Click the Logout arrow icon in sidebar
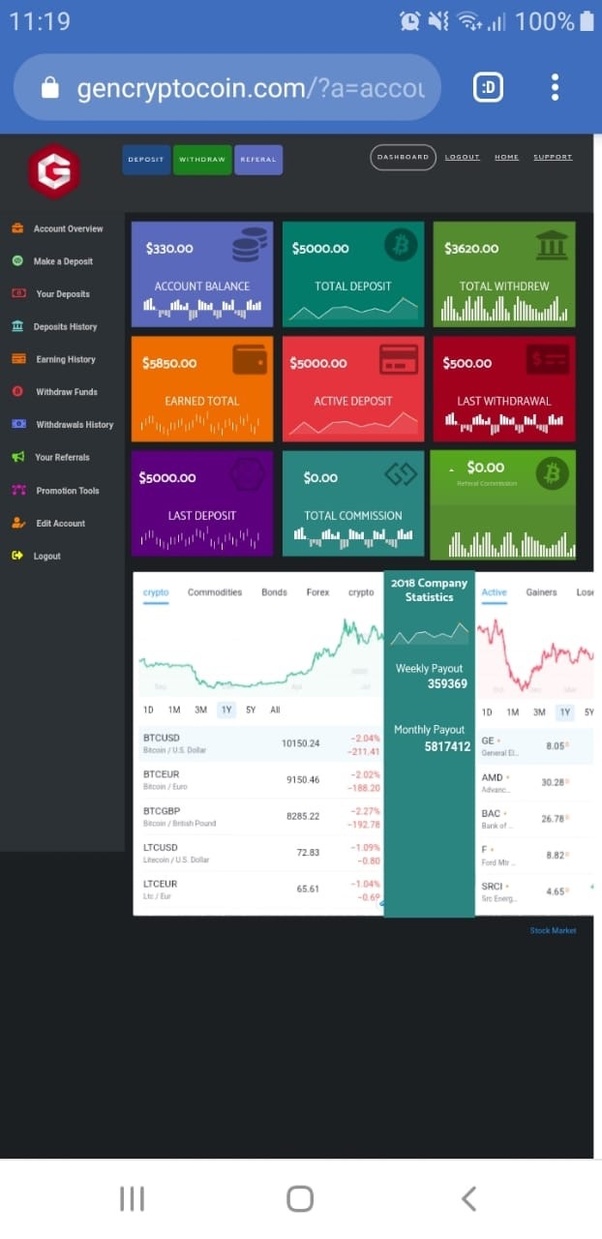The image size is (602, 1239). tap(18, 556)
